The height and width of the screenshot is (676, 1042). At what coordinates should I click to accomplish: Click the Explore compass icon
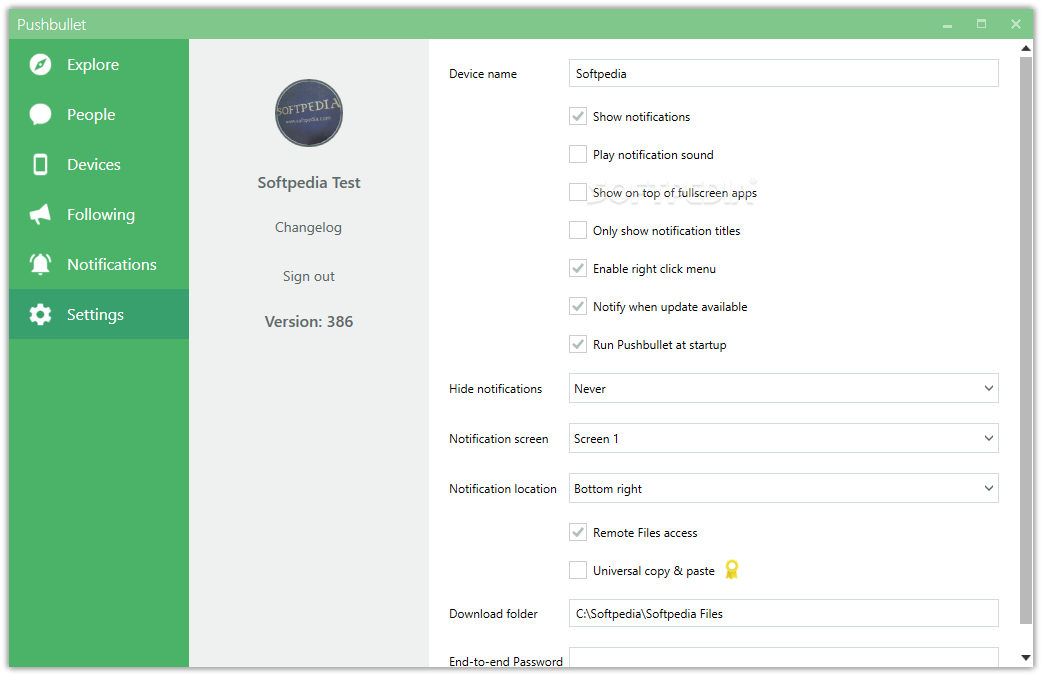tap(41, 64)
